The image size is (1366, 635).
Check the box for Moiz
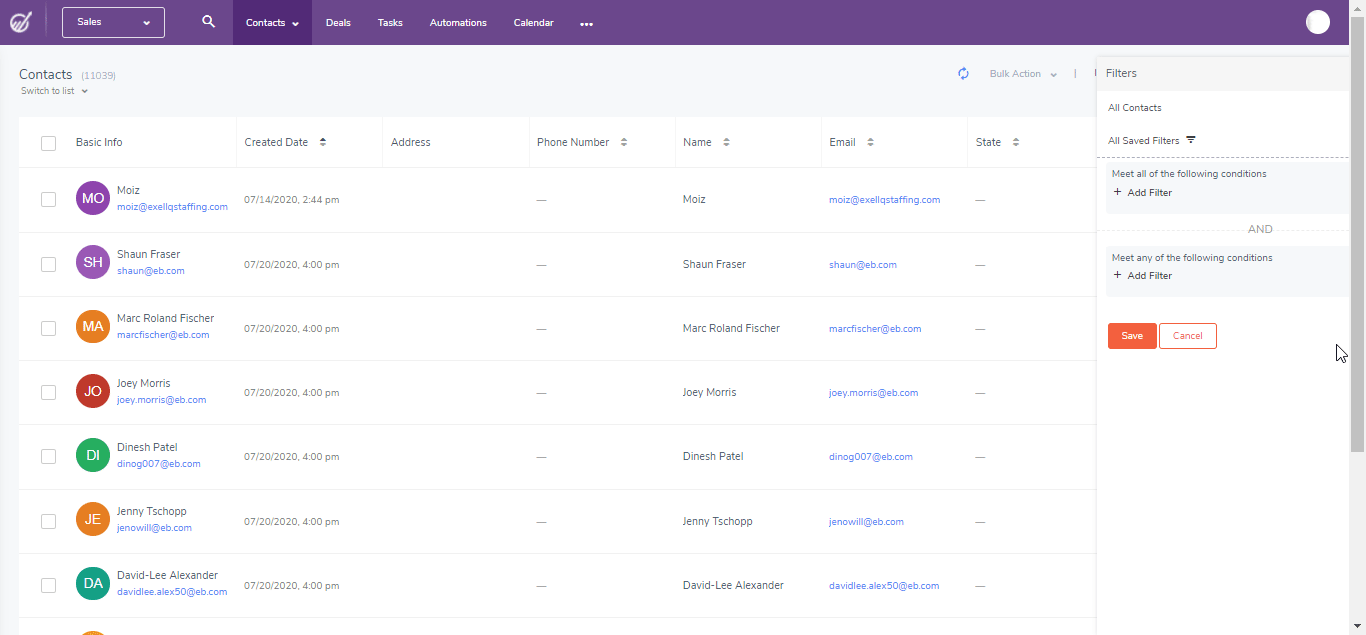pos(48,199)
